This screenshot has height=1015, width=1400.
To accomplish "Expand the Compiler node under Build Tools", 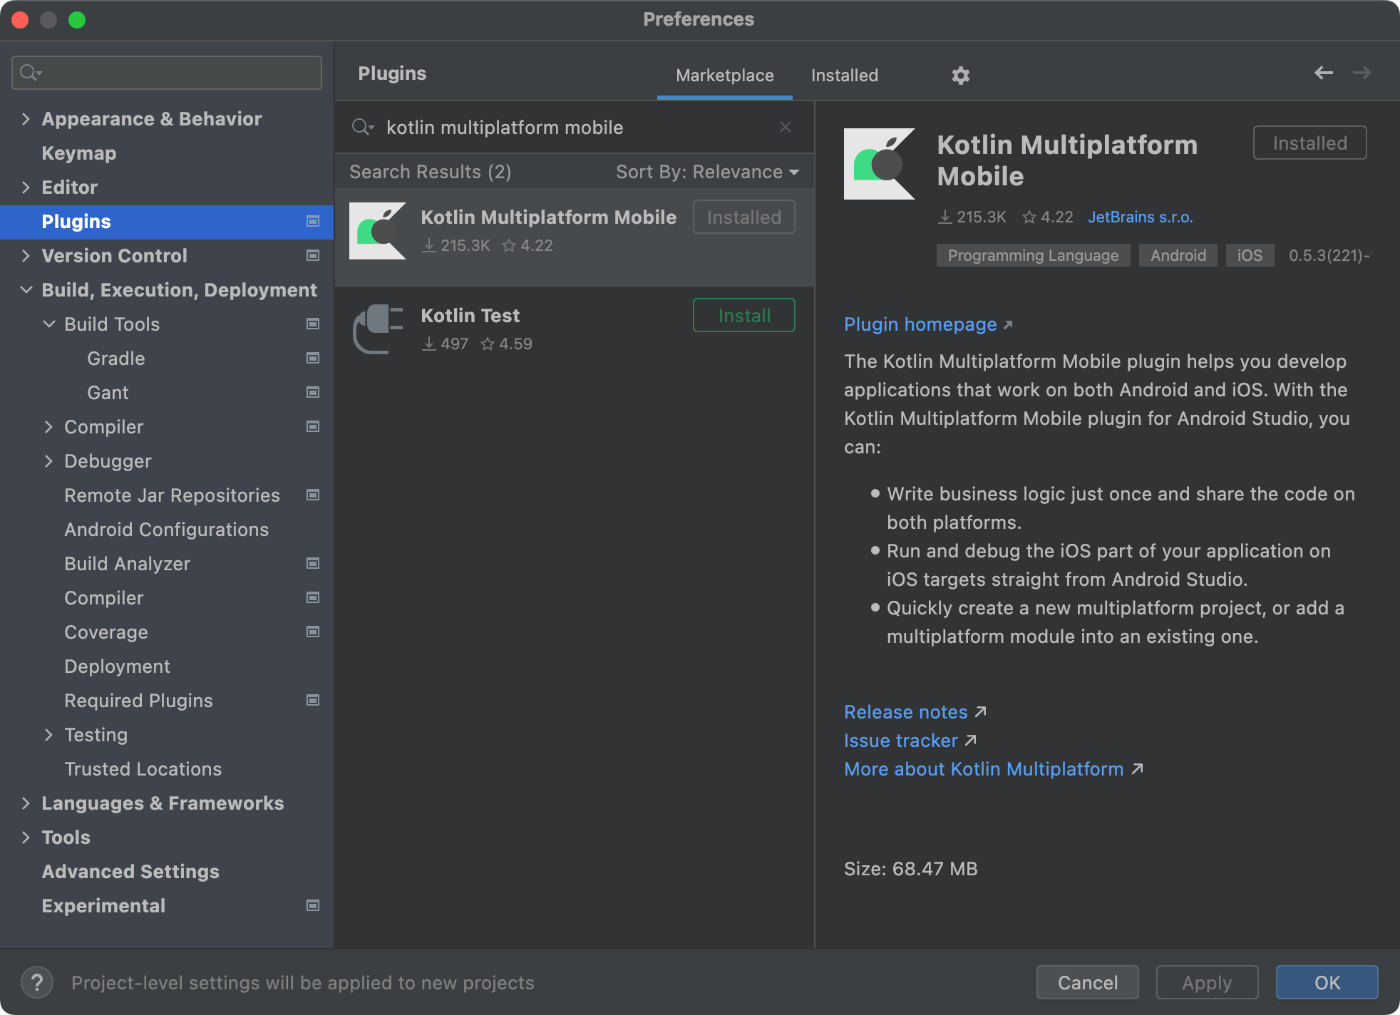I will pyautogui.click(x=49, y=427).
